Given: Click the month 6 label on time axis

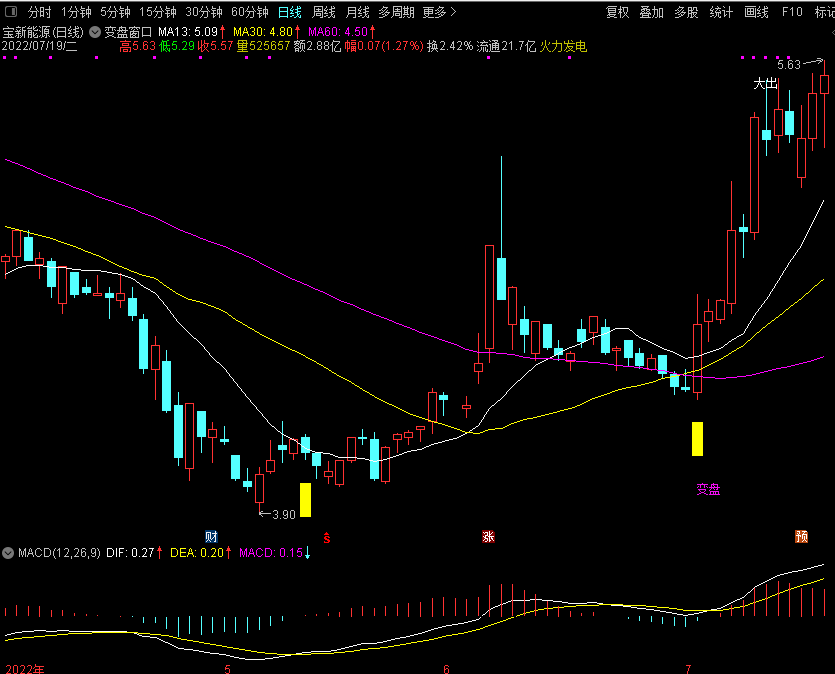Looking at the screenshot, I should [x=446, y=669].
